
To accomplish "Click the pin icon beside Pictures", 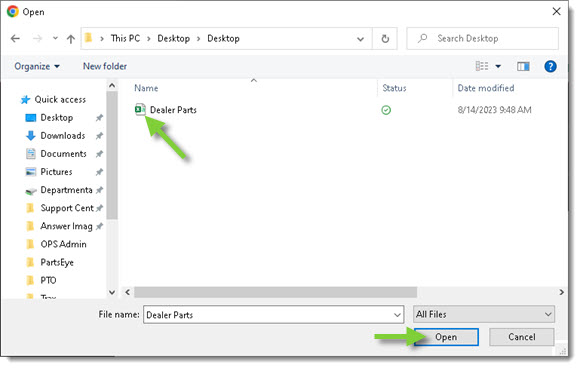I will [x=99, y=172].
